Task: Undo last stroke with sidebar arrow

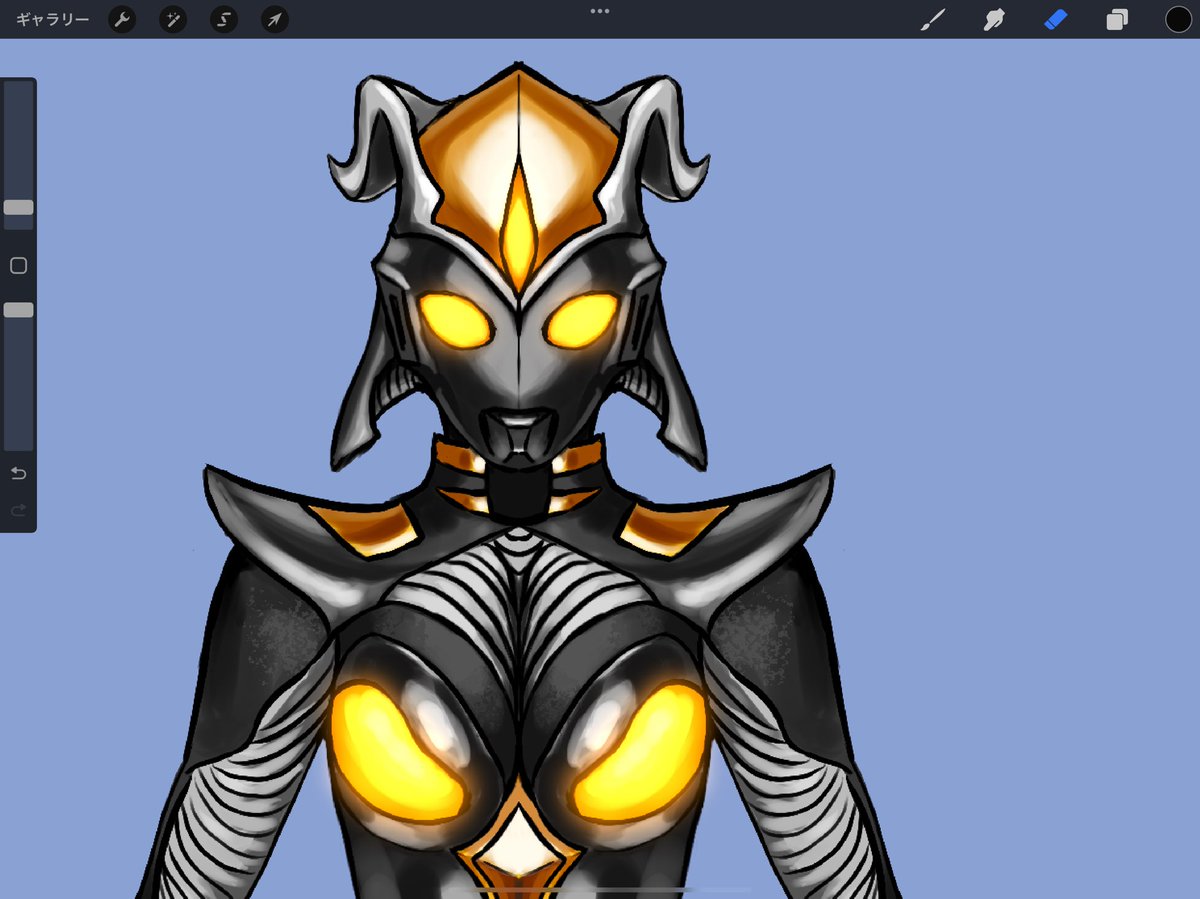Action: pos(18,473)
